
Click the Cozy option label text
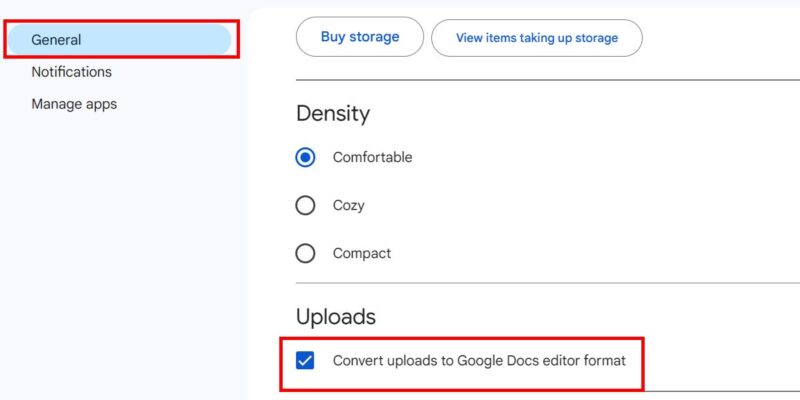point(348,205)
